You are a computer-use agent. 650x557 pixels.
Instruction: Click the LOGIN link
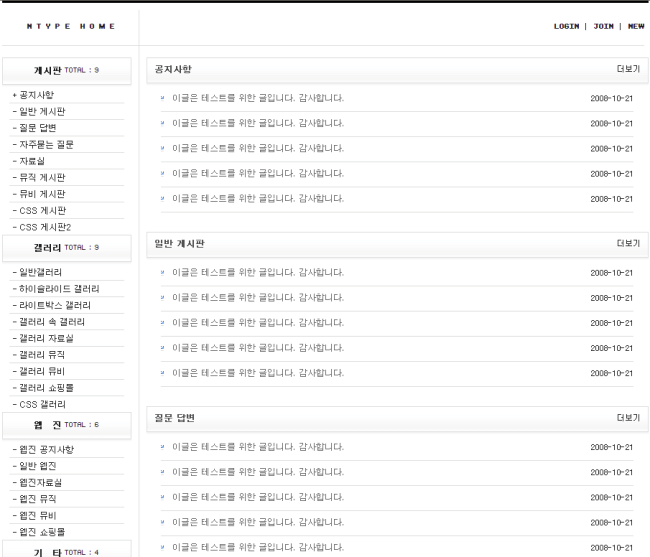point(566,26)
